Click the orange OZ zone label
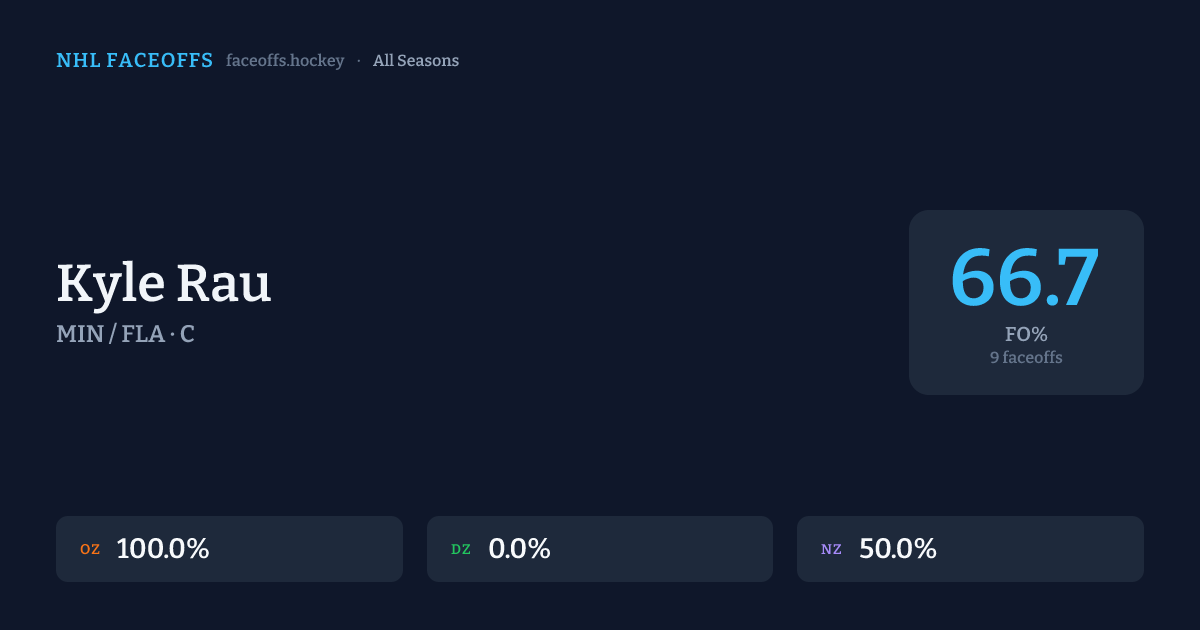 pyautogui.click(x=90, y=549)
